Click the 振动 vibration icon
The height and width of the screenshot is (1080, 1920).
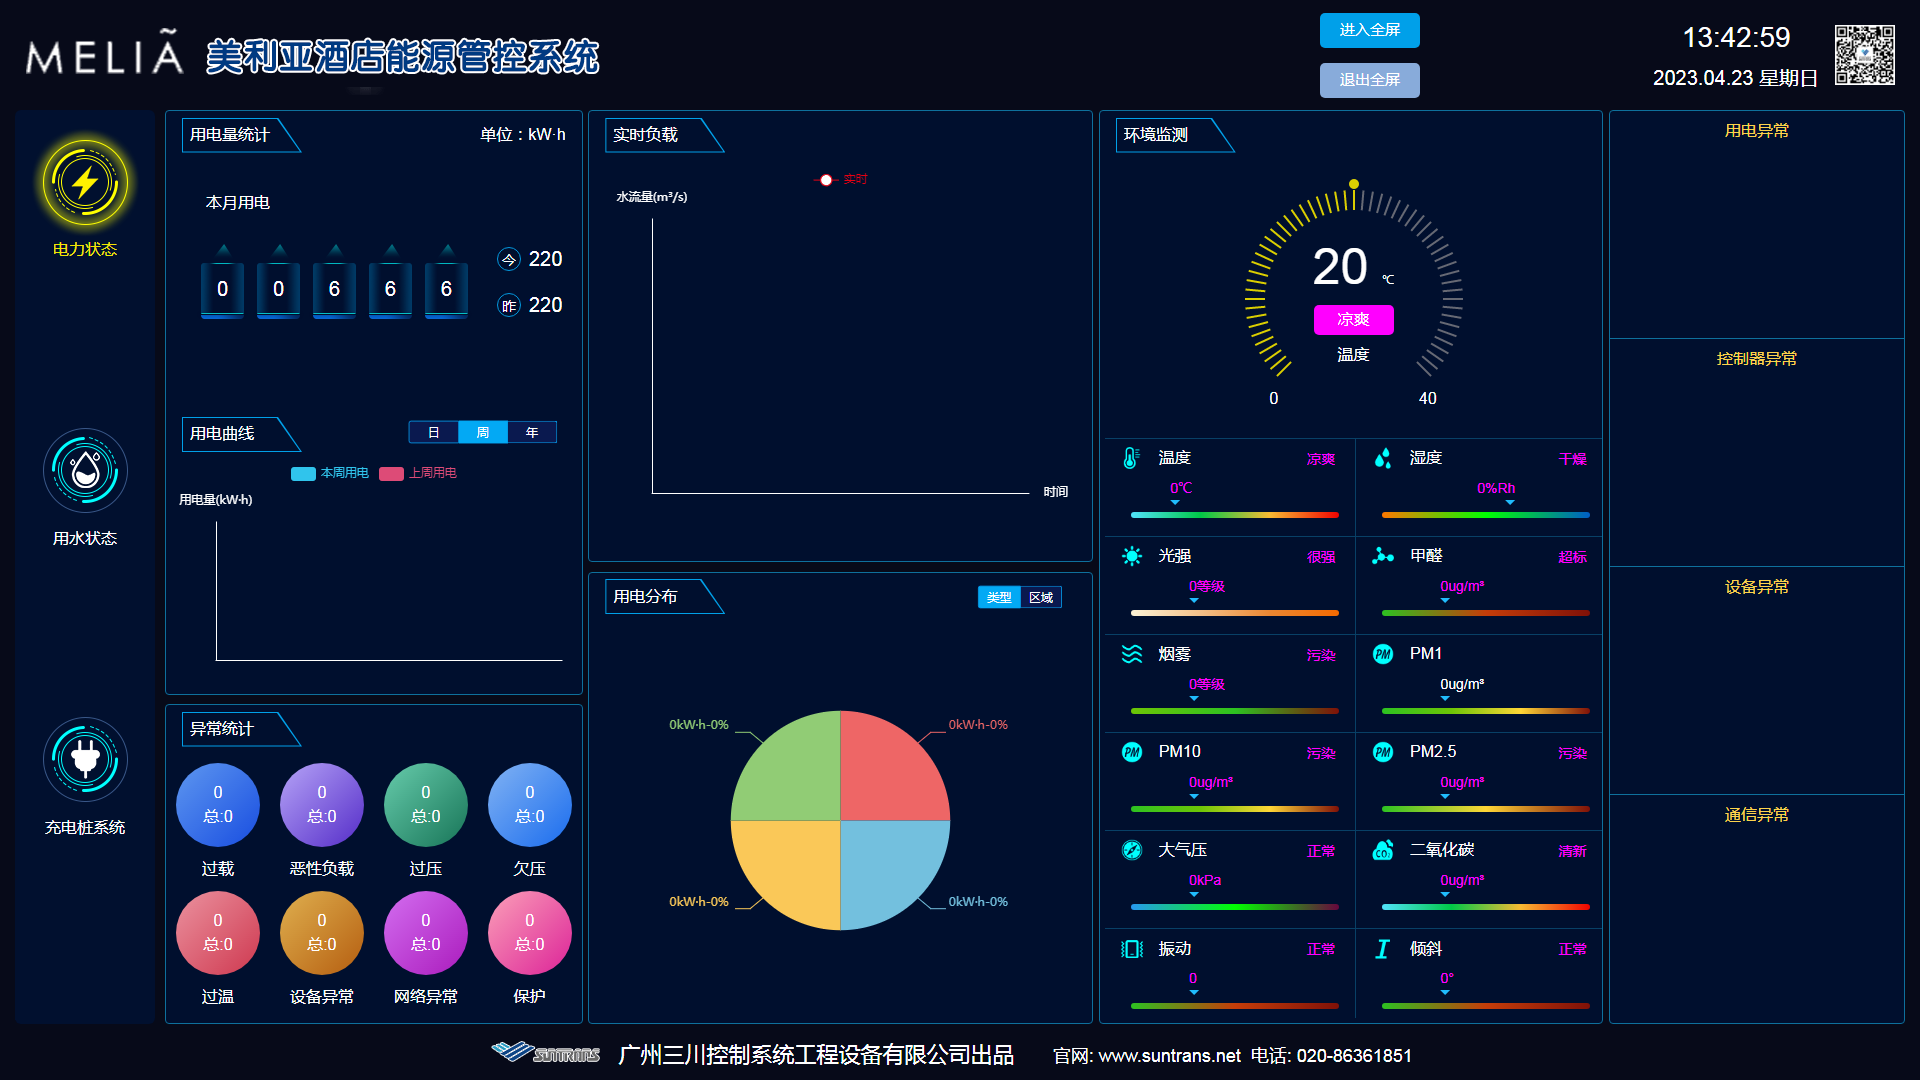click(1132, 949)
